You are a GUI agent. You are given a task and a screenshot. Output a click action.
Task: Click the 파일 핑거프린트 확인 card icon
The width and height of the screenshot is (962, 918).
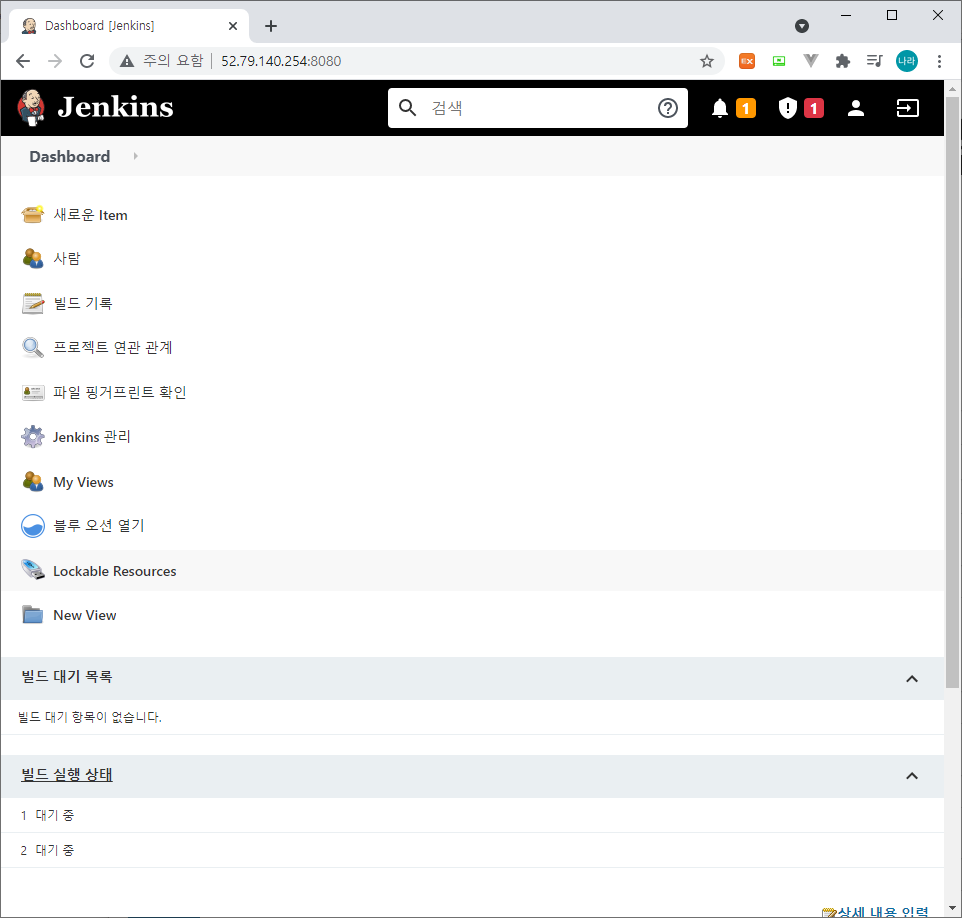click(x=33, y=393)
